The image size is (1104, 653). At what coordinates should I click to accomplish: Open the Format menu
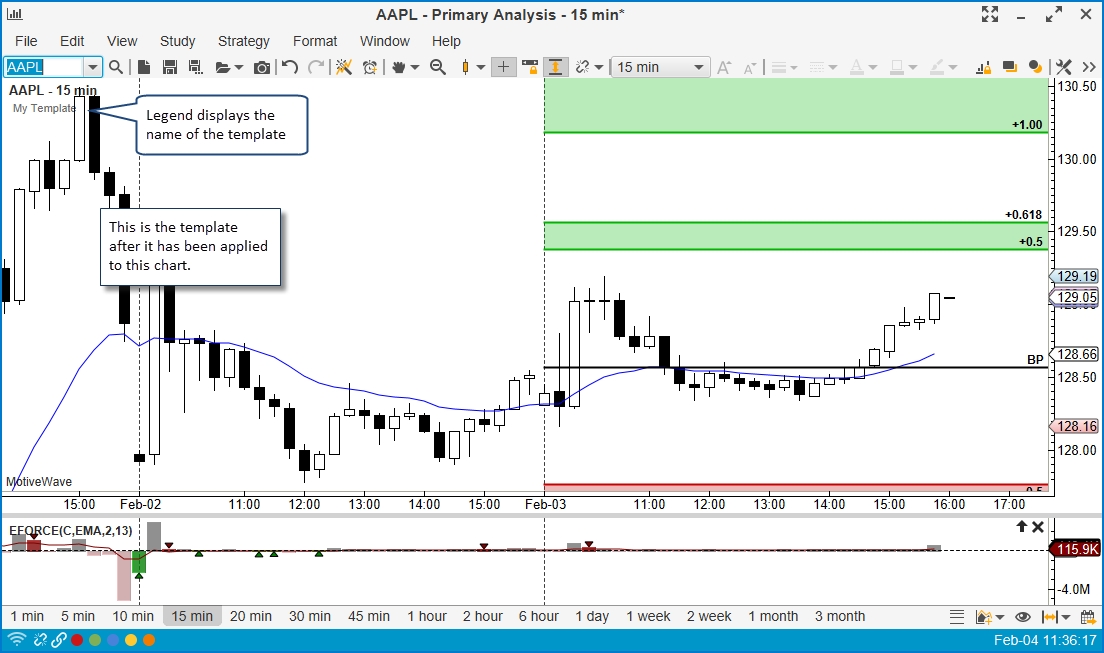[x=315, y=41]
